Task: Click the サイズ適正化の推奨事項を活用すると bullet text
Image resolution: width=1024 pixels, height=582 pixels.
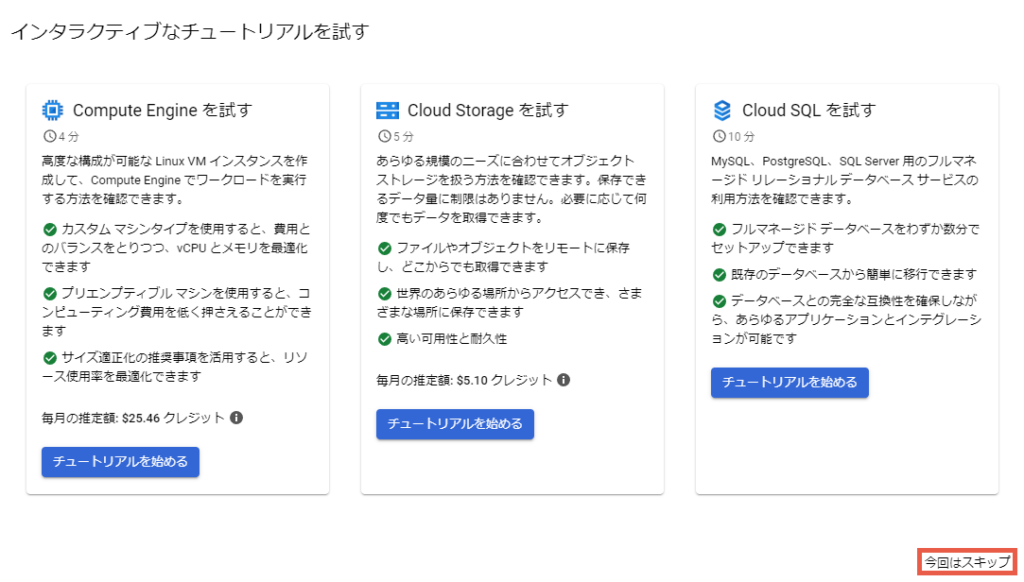Action: tap(175, 367)
